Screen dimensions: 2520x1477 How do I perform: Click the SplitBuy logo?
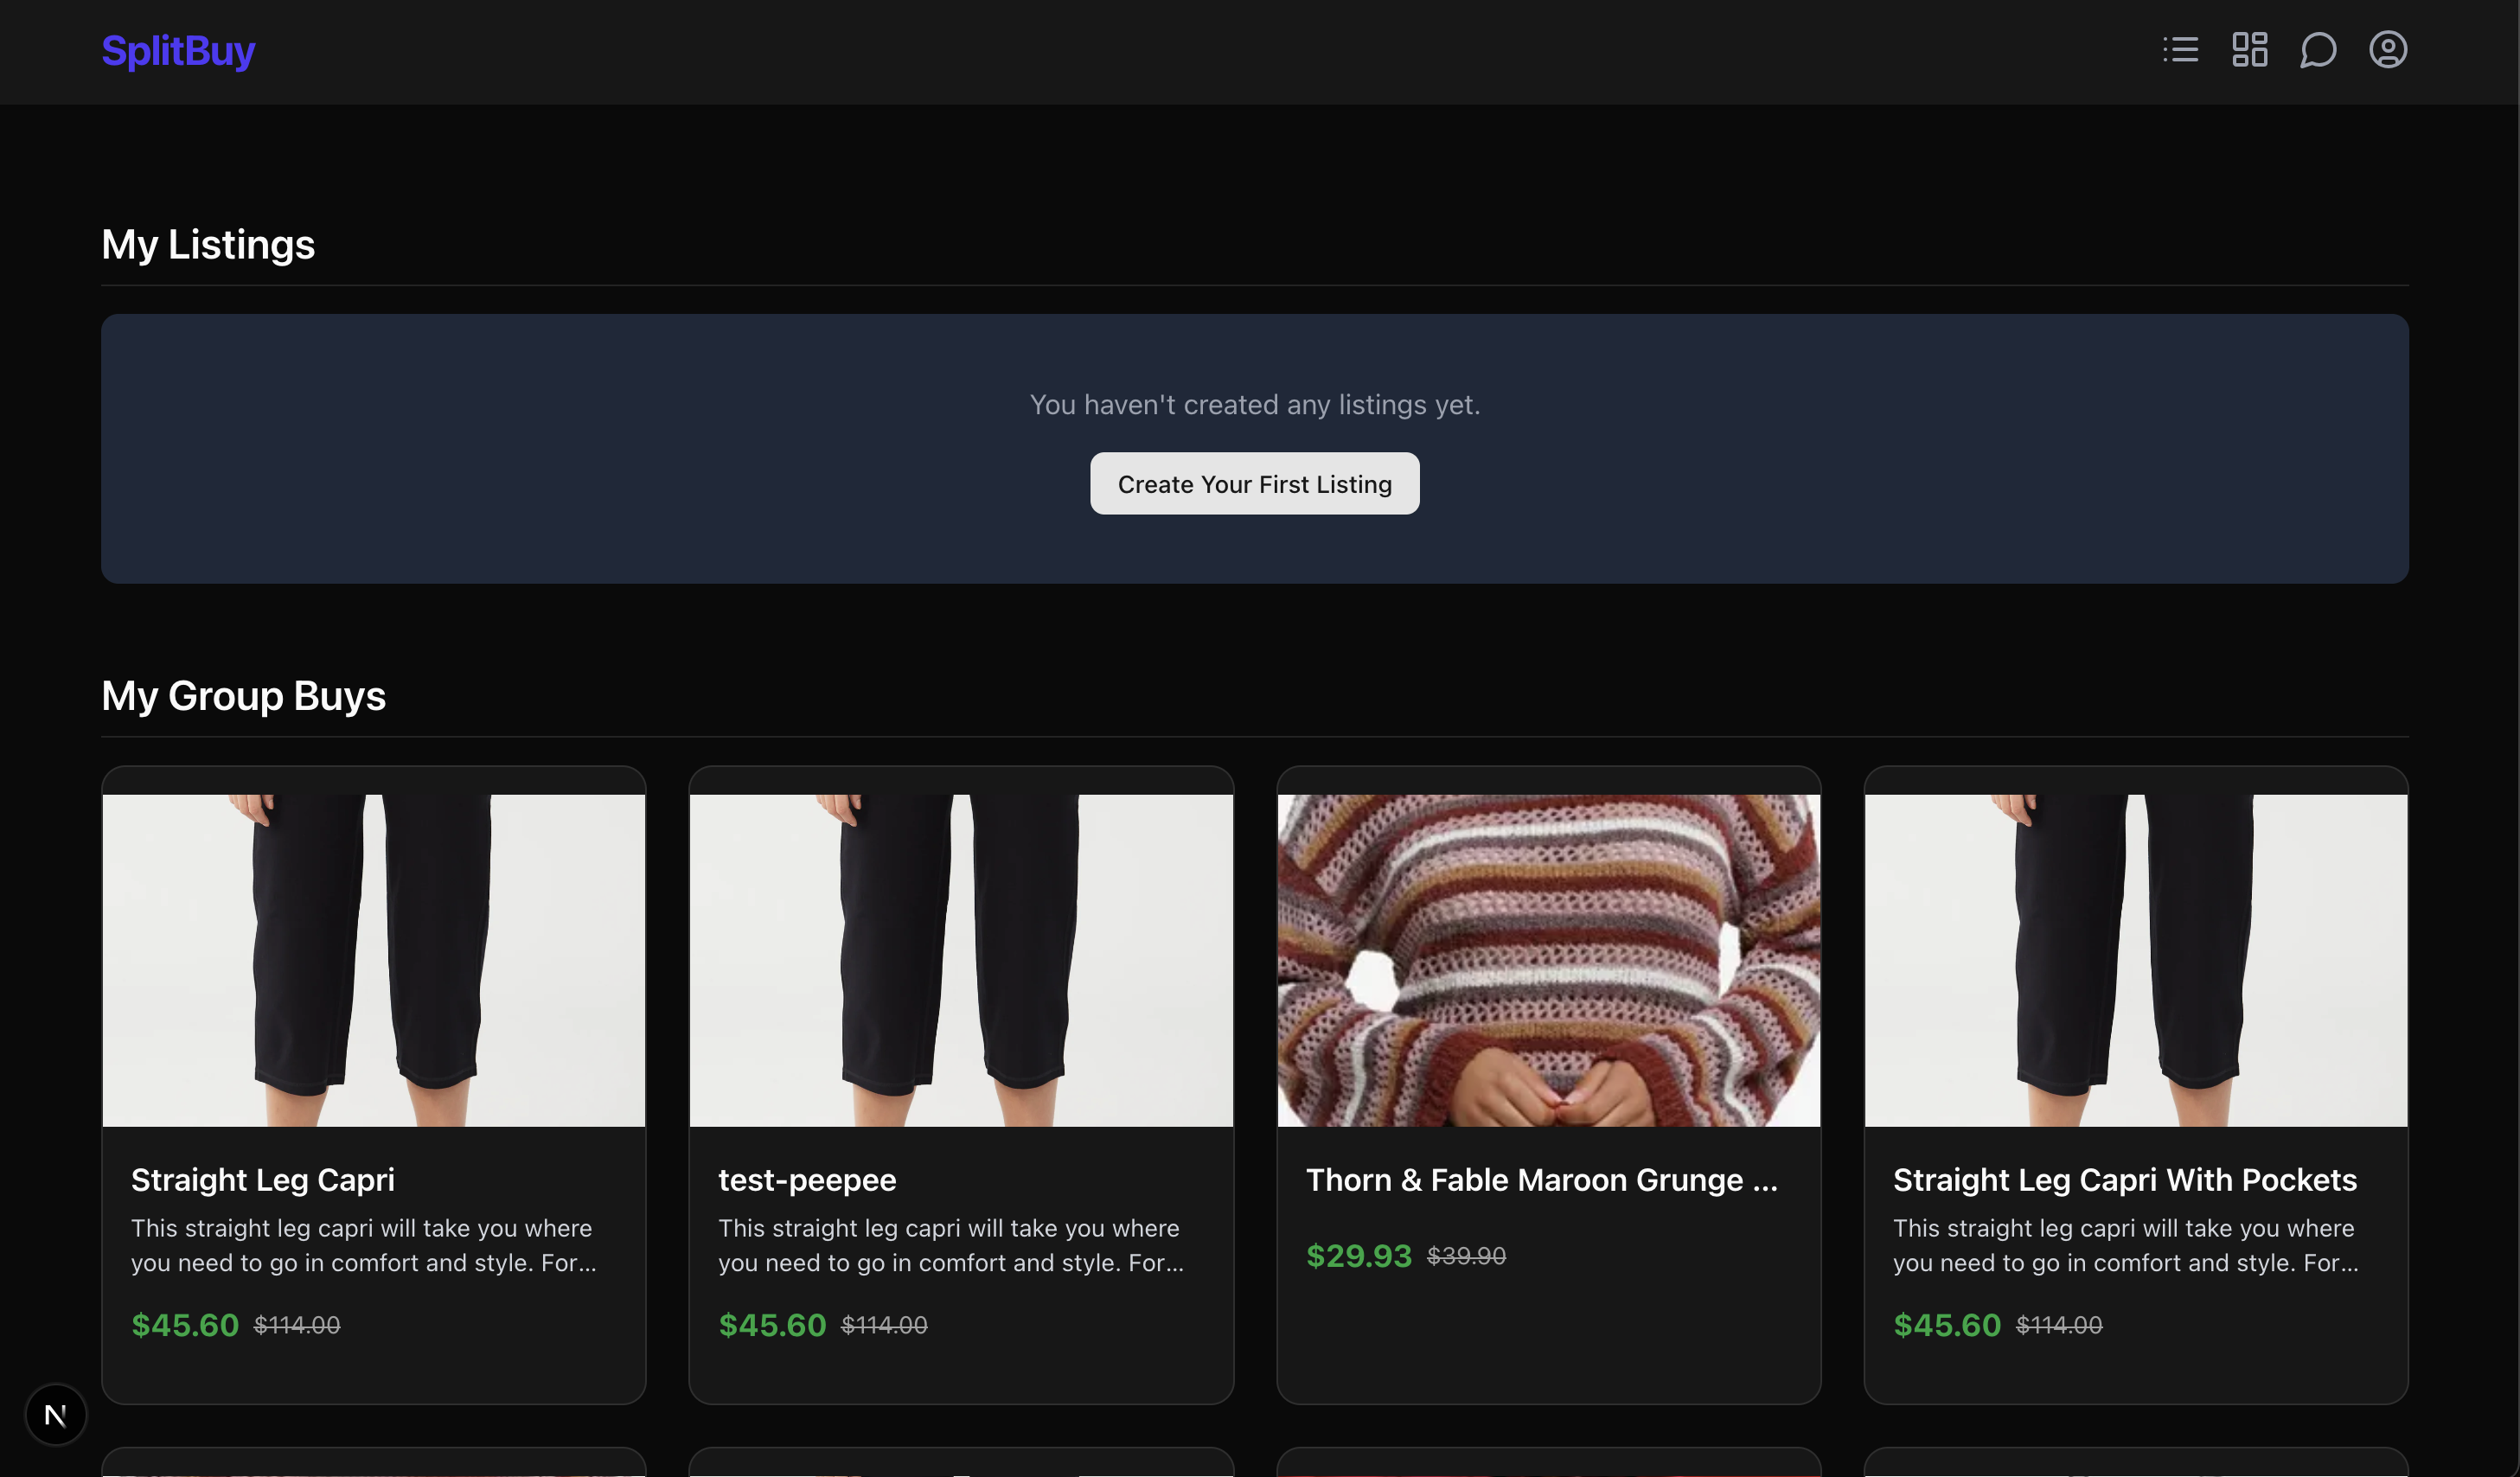[x=178, y=50]
